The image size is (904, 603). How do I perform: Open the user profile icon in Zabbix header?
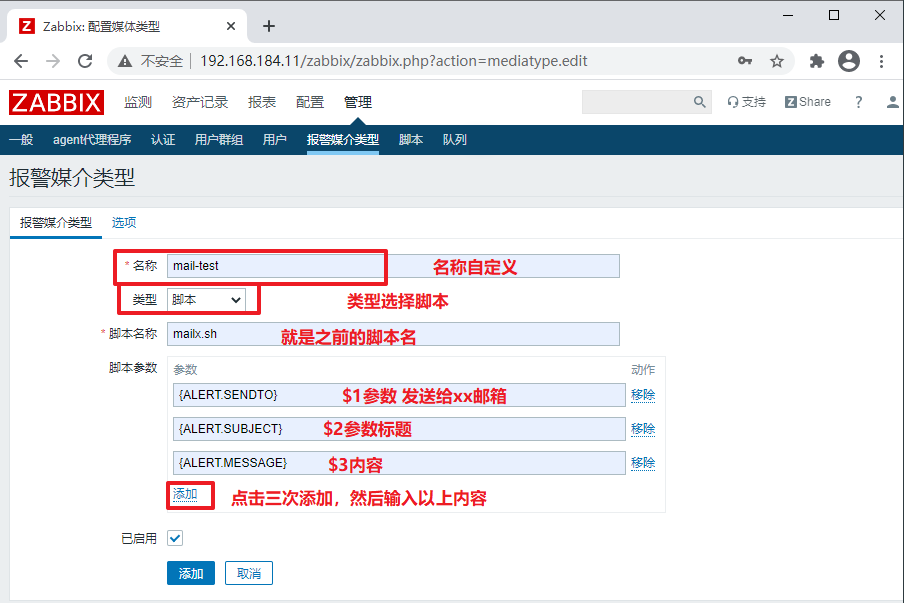click(x=892, y=102)
